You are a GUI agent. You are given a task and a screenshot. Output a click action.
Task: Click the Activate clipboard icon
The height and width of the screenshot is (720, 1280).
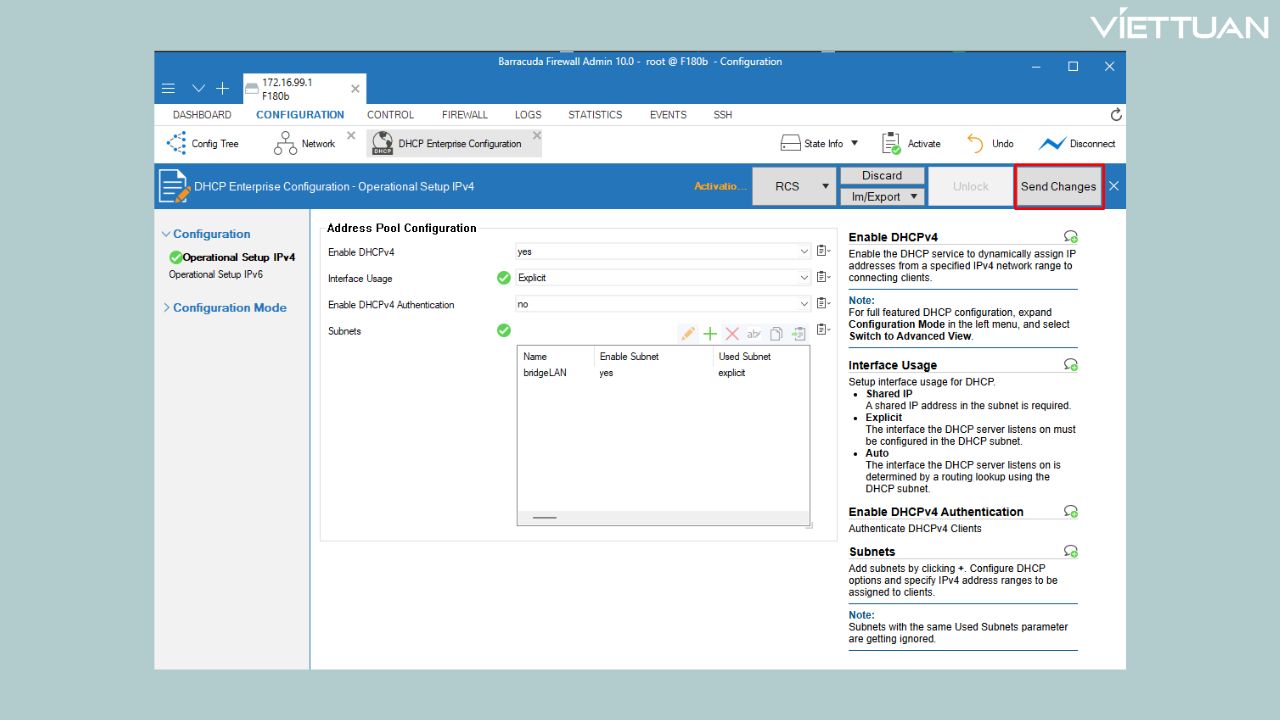click(x=891, y=144)
